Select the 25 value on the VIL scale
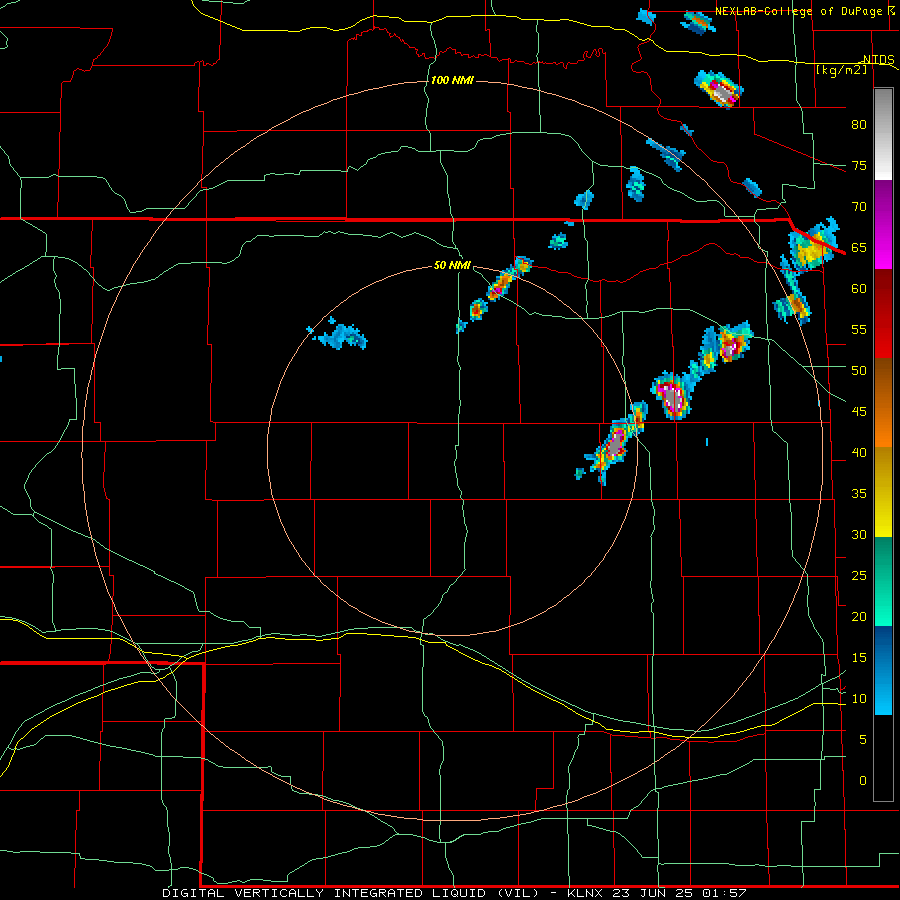900x900 pixels. coord(859,576)
